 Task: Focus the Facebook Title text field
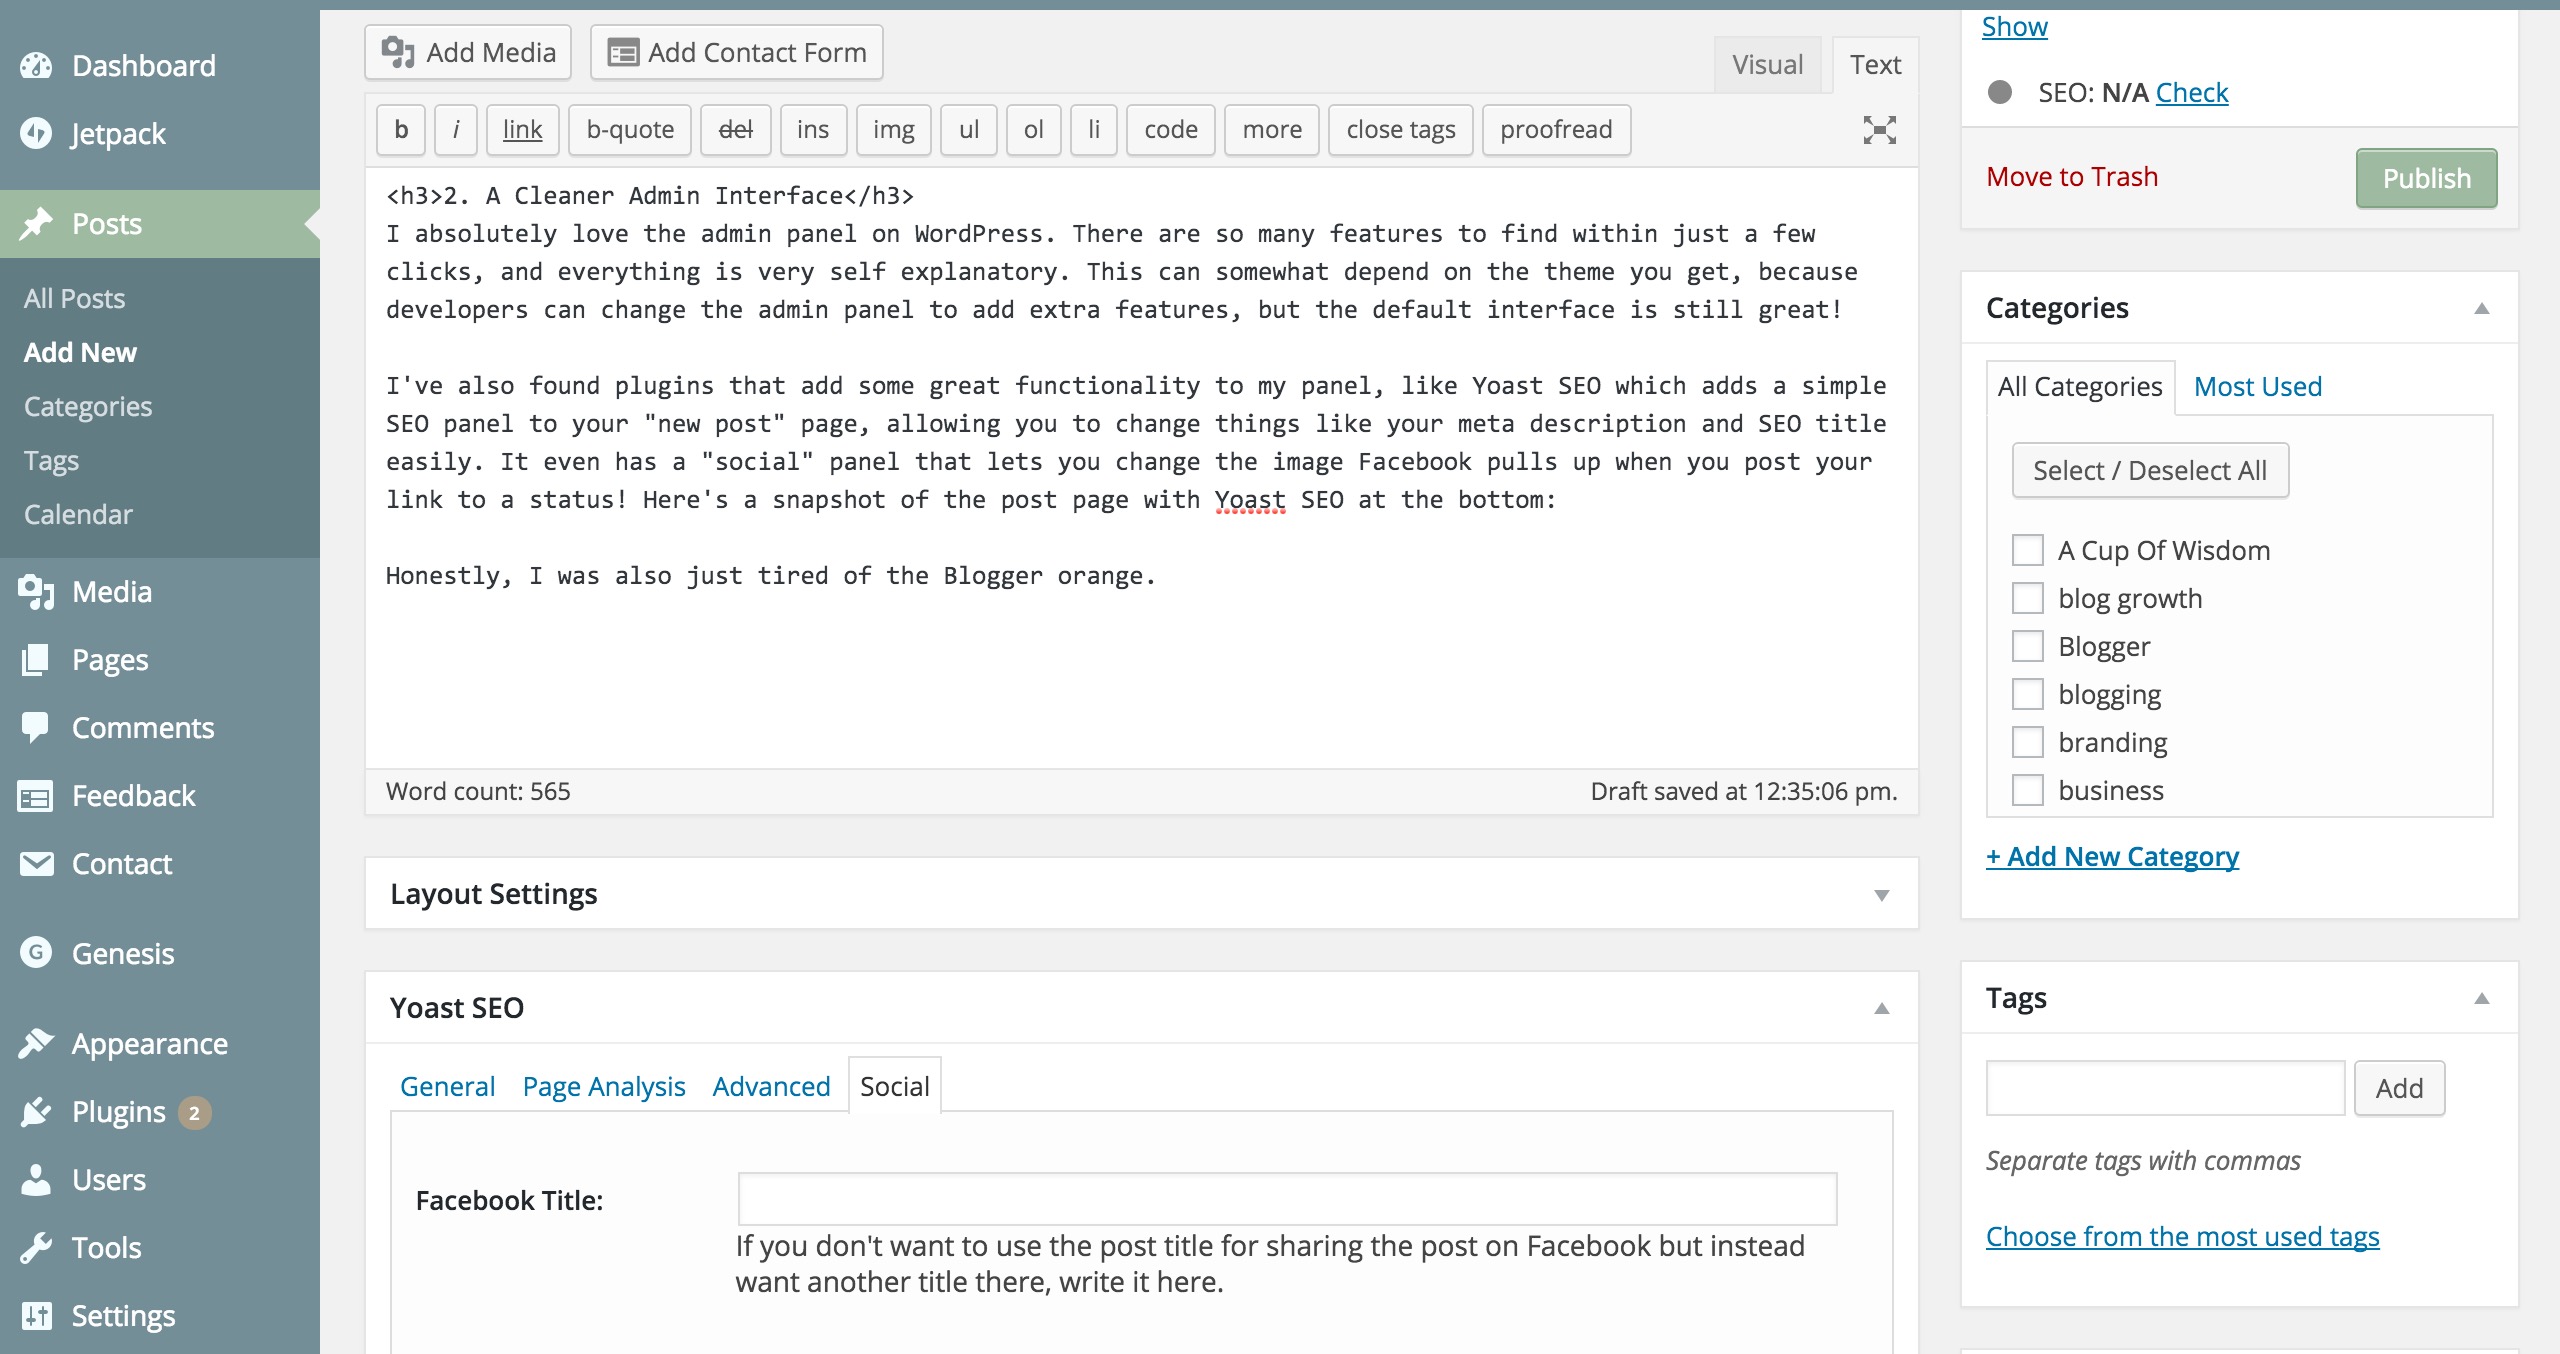pyautogui.click(x=1287, y=1199)
